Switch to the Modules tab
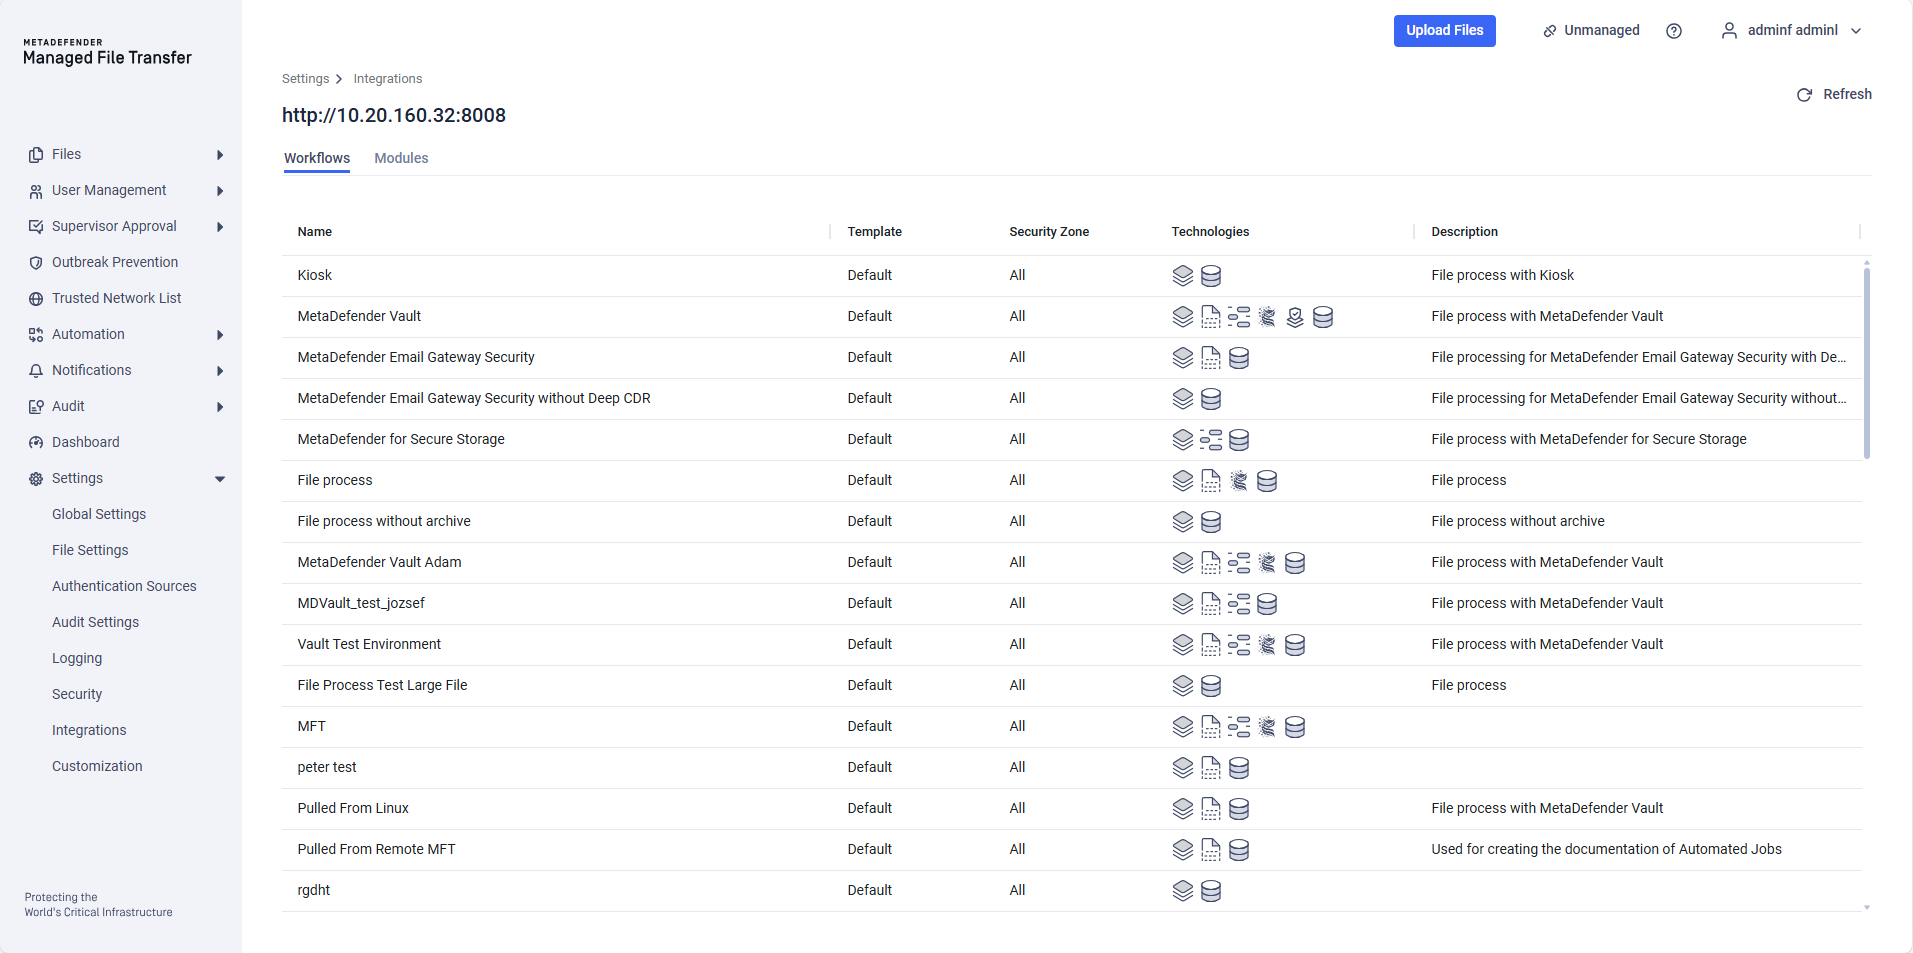Viewport: 1913px width, 953px height. tap(400, 158)
